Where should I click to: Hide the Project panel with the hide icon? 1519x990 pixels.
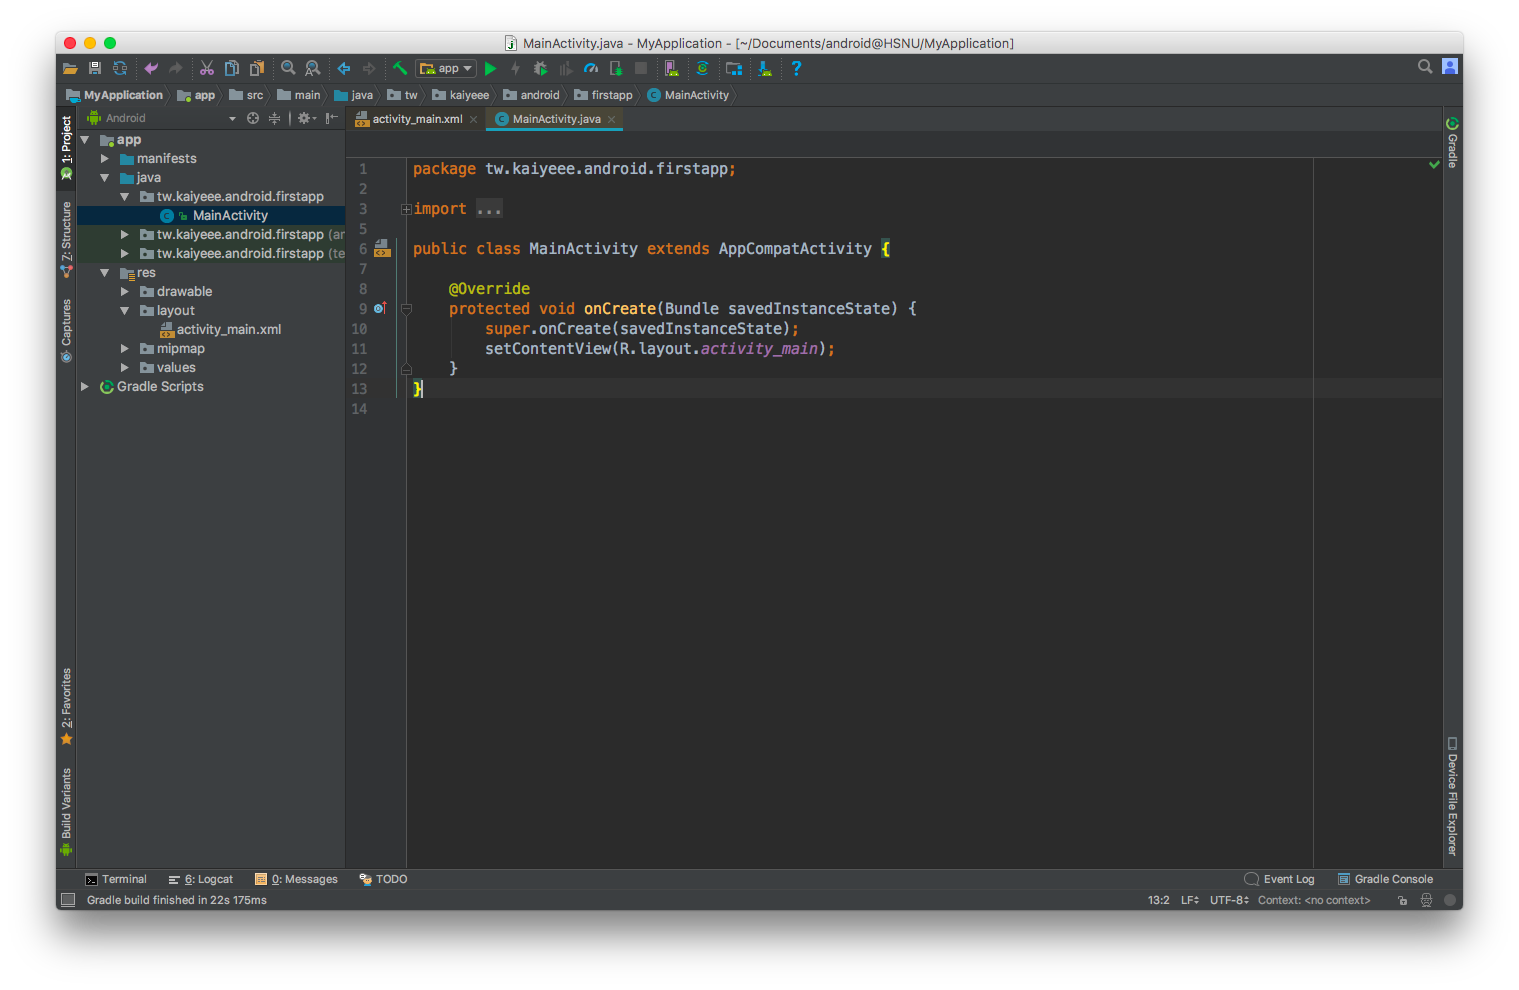coord(331,118)
